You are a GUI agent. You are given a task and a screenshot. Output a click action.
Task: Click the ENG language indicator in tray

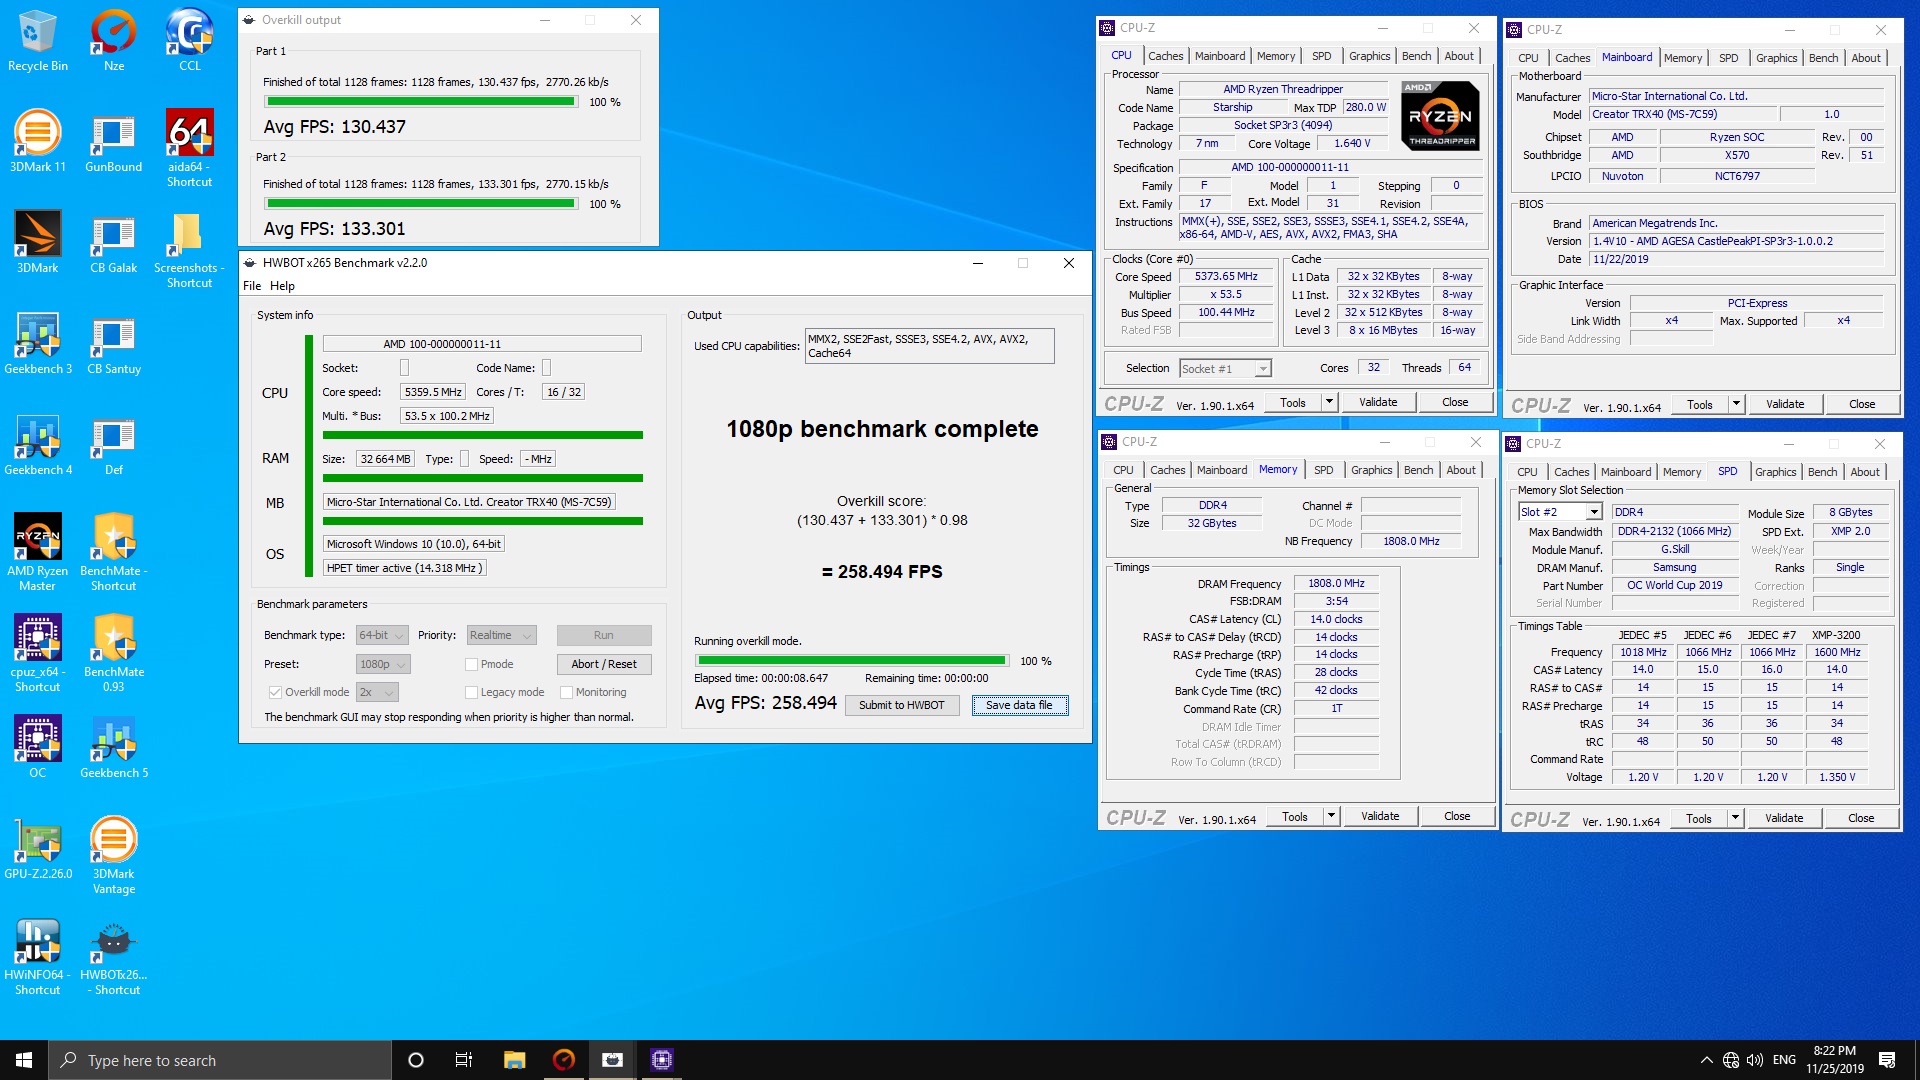1784,1060
